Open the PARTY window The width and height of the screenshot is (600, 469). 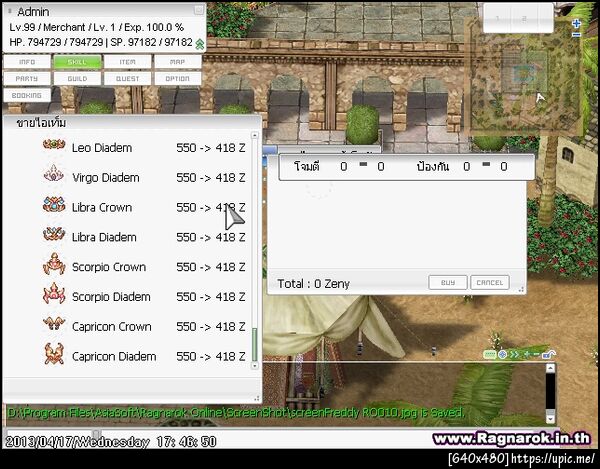[x=27, y=78]
